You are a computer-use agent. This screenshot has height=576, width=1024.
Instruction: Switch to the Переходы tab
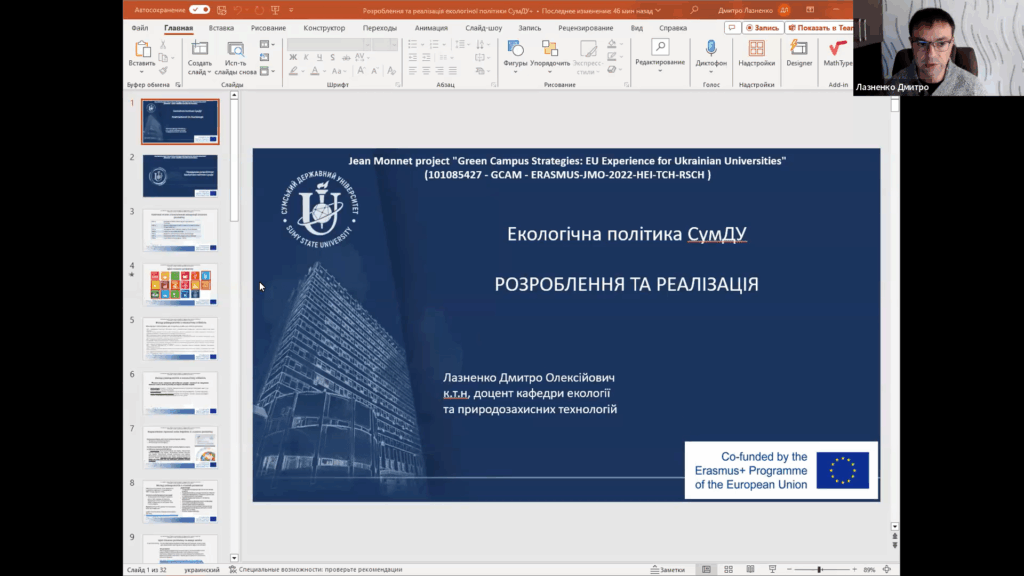click(379, 28)
